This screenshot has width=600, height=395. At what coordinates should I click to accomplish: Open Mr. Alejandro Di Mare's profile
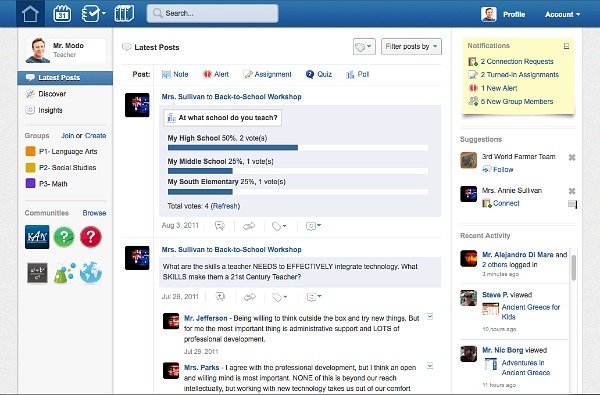coord(518,255)
